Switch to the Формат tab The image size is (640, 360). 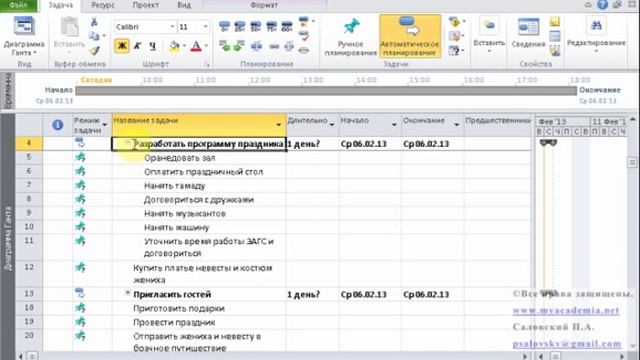pyautogui.click(x=264, y=5)
